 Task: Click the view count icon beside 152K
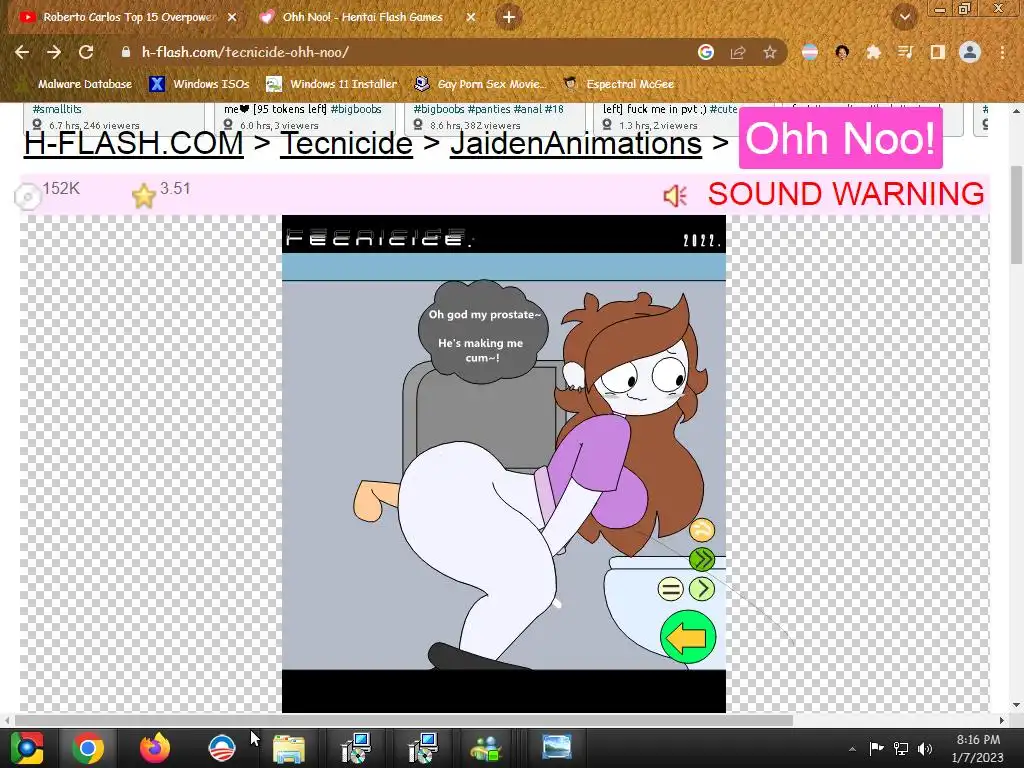(x=27, y=197)
